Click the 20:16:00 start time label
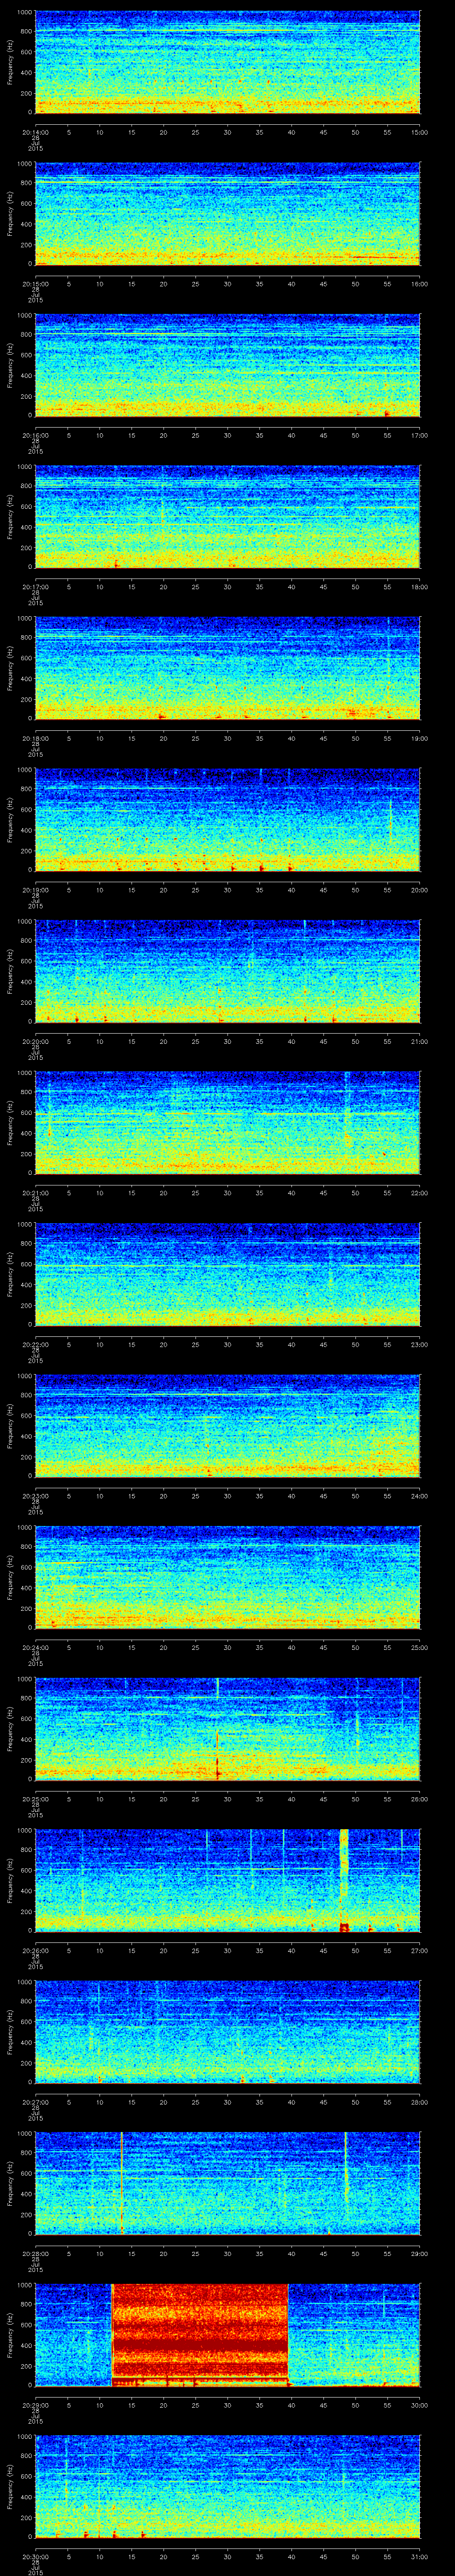 click(x=35, y=435)
